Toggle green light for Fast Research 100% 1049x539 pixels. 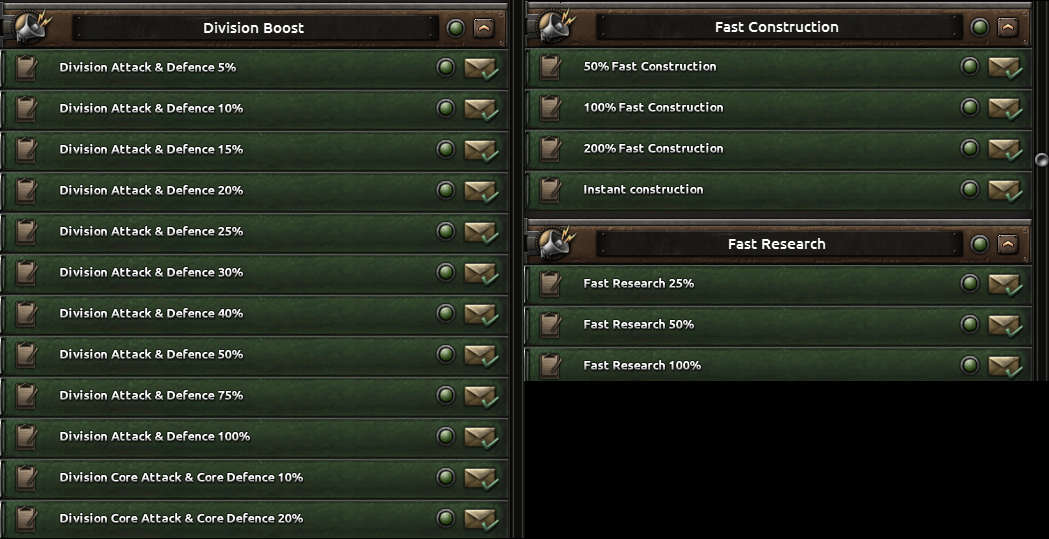969,366
